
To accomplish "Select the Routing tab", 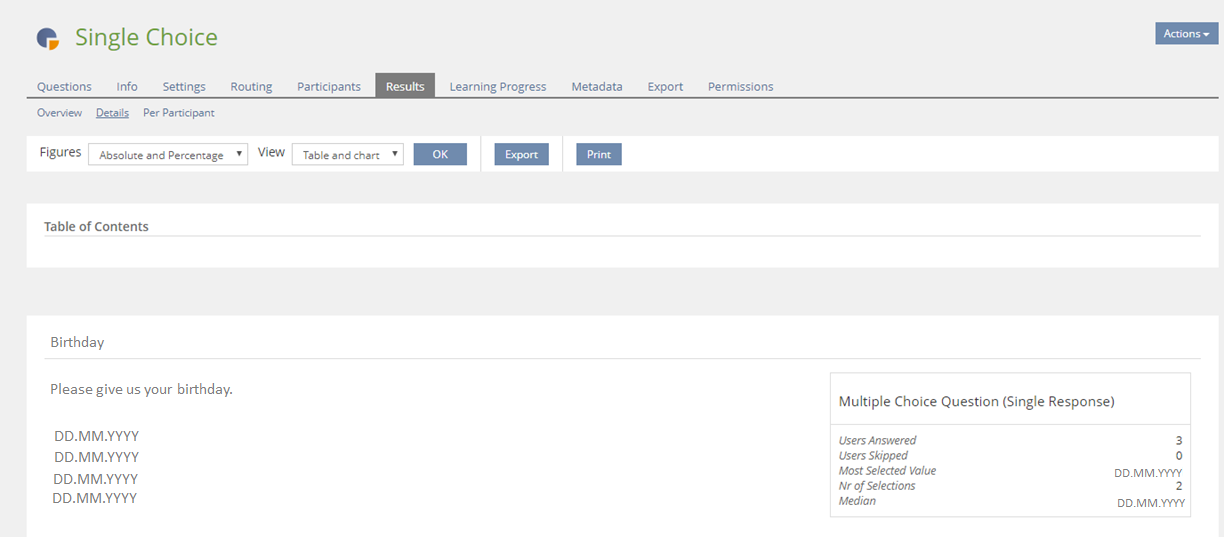I will (251, 87).
